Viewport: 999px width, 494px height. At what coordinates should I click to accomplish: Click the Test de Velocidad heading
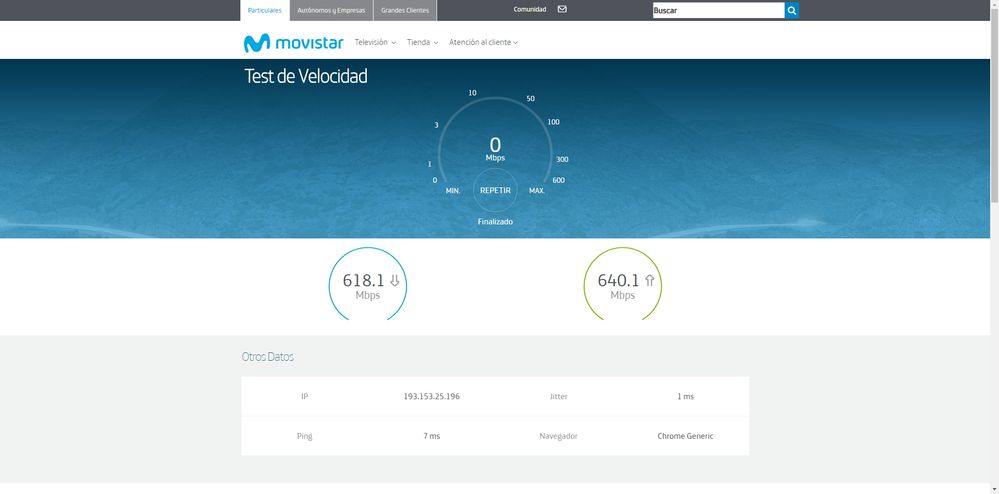coord(306,76)
